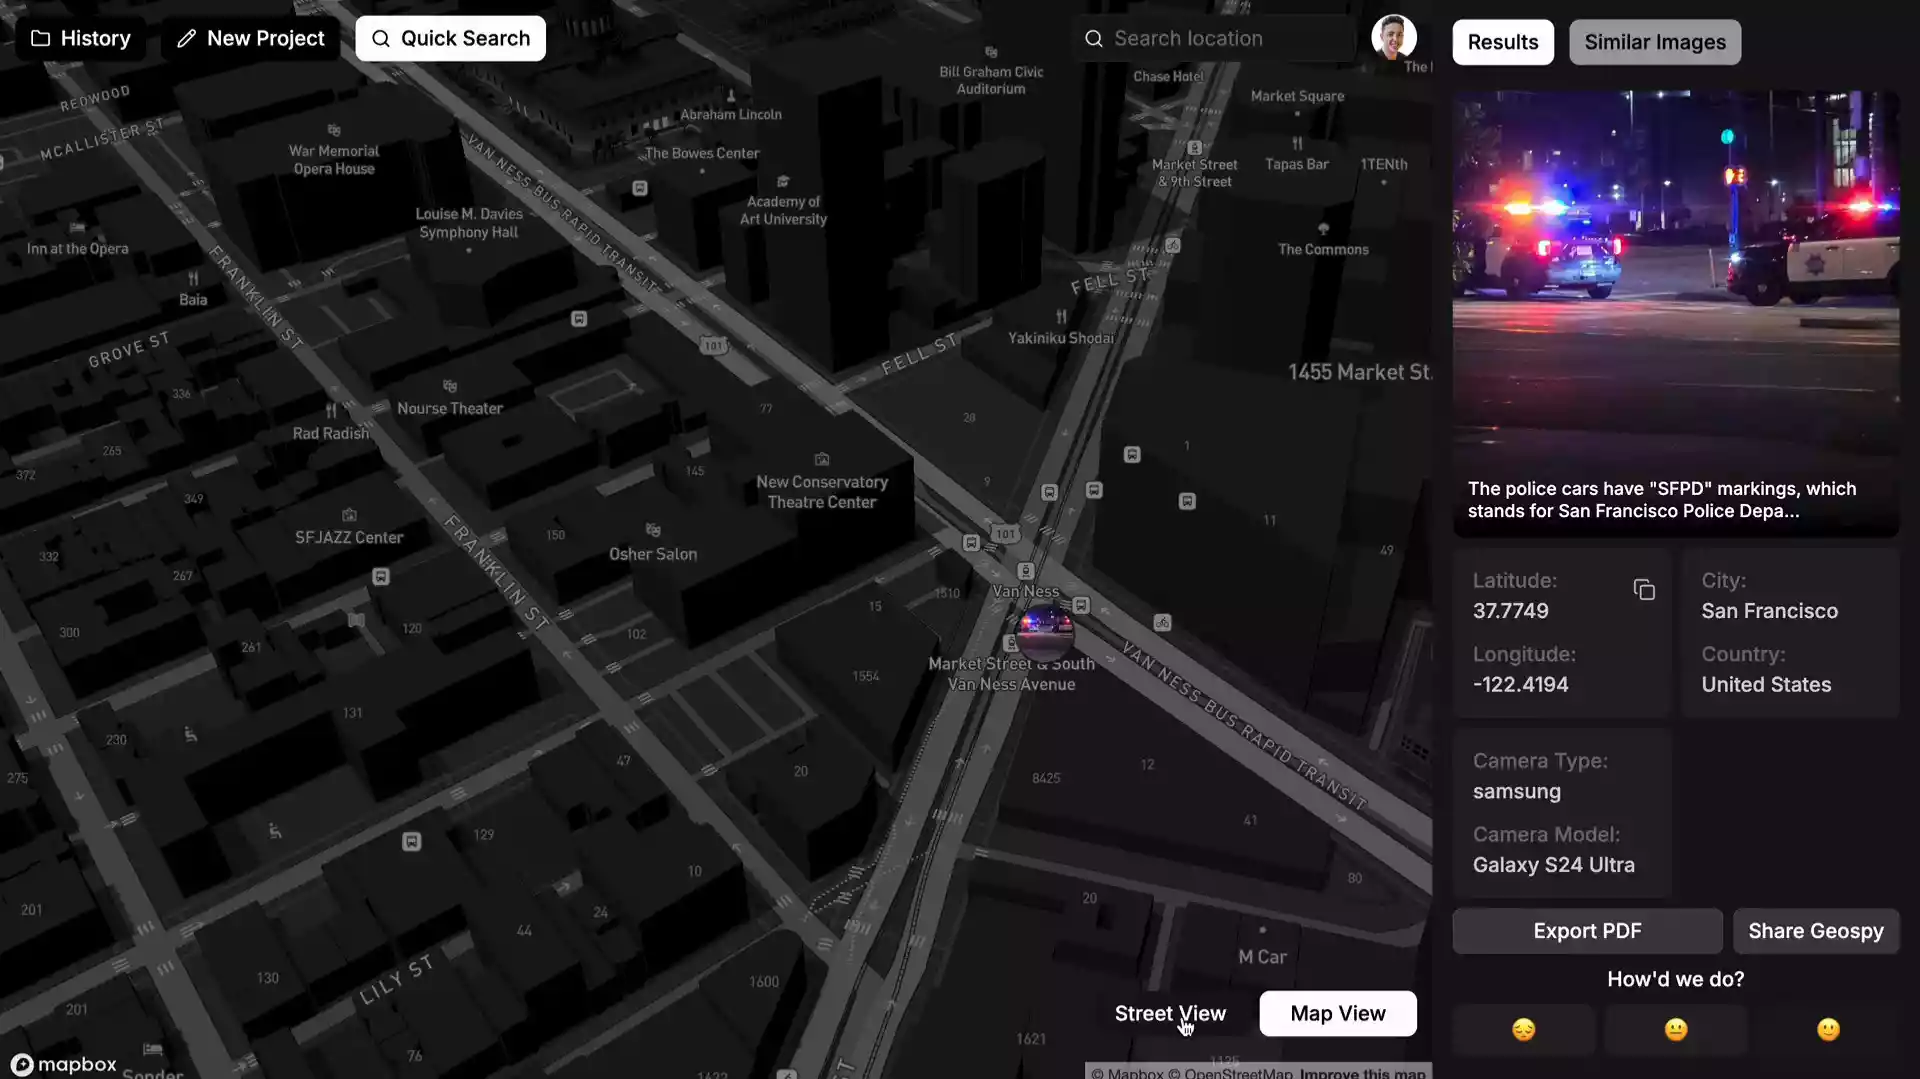Rate result with the neutral face emoji
This screenshot has width=1920, height=1079.
(x=1675, y=1029)
